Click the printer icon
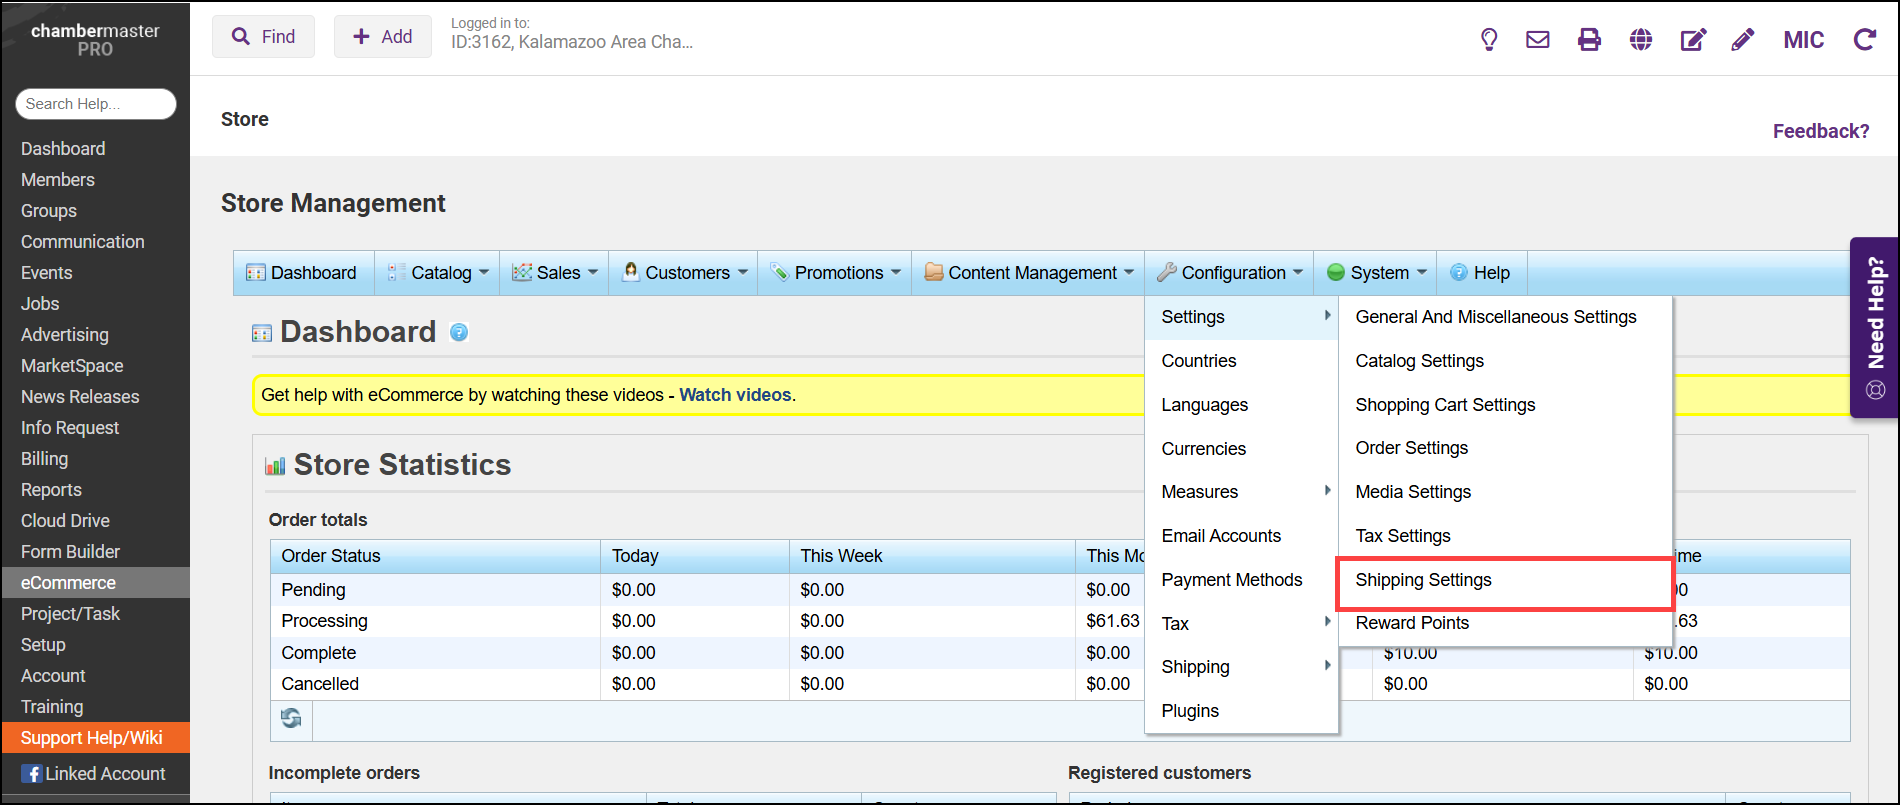 tap(1589, 40)
